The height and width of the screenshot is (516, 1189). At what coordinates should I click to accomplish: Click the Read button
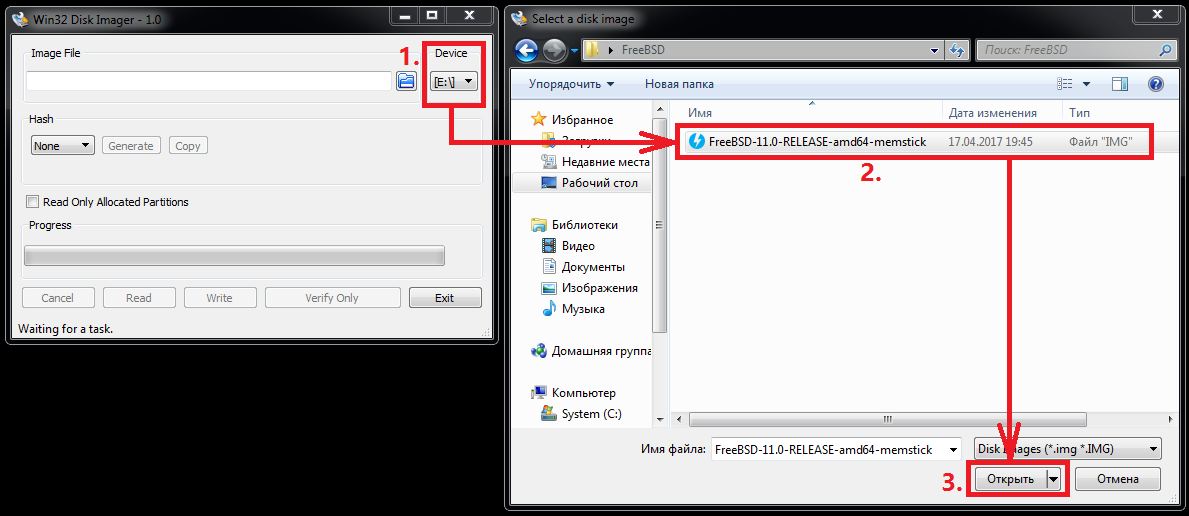[x=139, y=297]
